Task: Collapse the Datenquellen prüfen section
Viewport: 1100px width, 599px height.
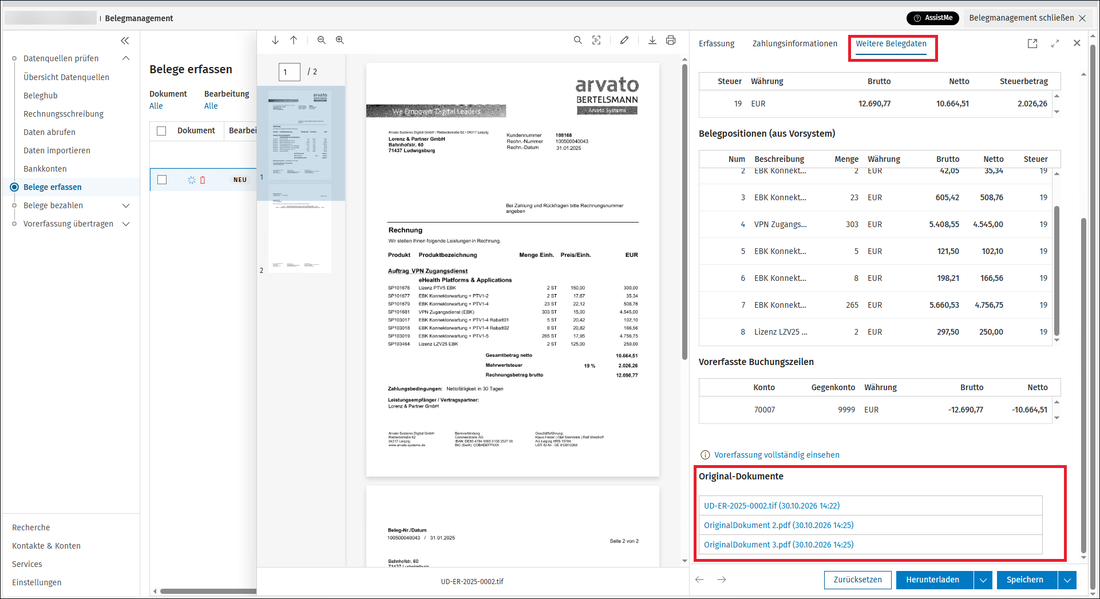Action: point(126,58)
